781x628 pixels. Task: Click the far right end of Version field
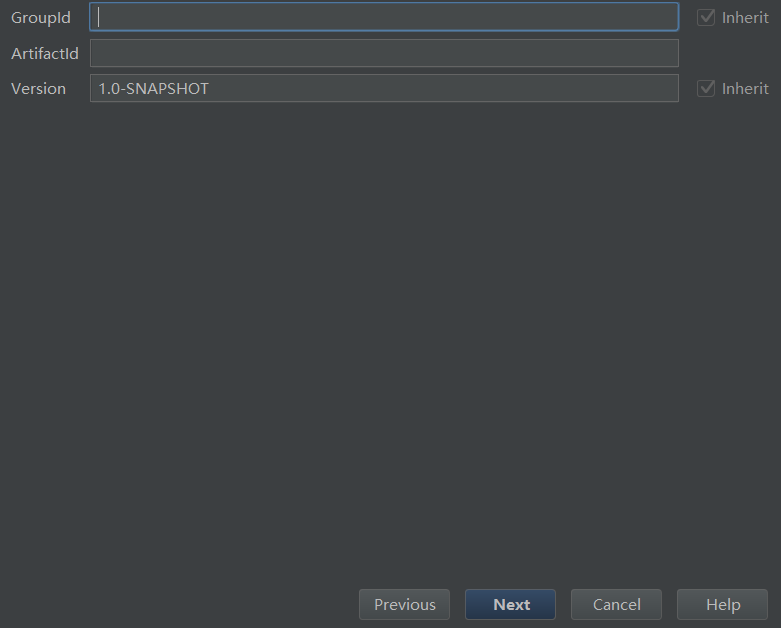pos(668,88)
